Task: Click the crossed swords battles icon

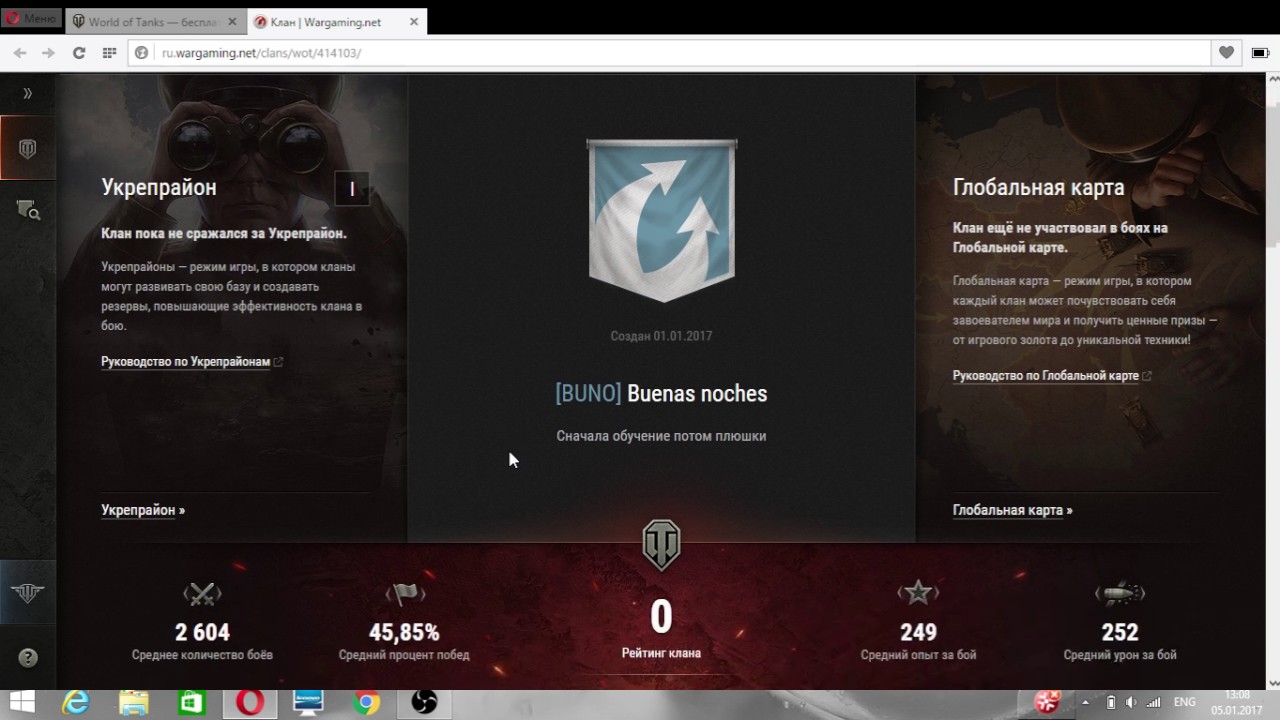Action: (203, 594)
